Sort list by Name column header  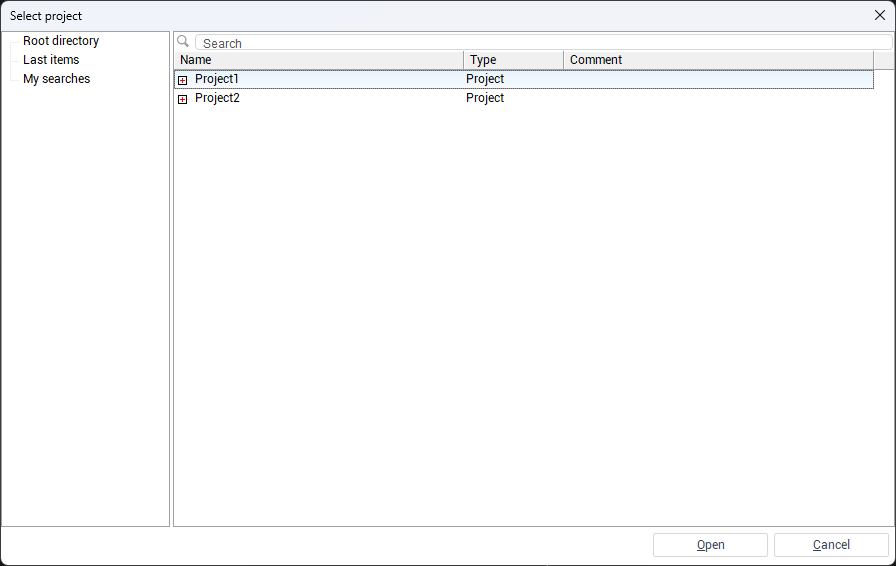click(x=318, y=60)
